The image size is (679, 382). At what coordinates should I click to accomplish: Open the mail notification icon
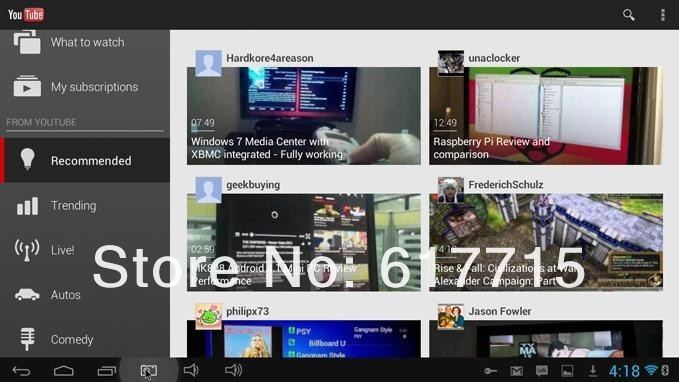pos(516,371)
